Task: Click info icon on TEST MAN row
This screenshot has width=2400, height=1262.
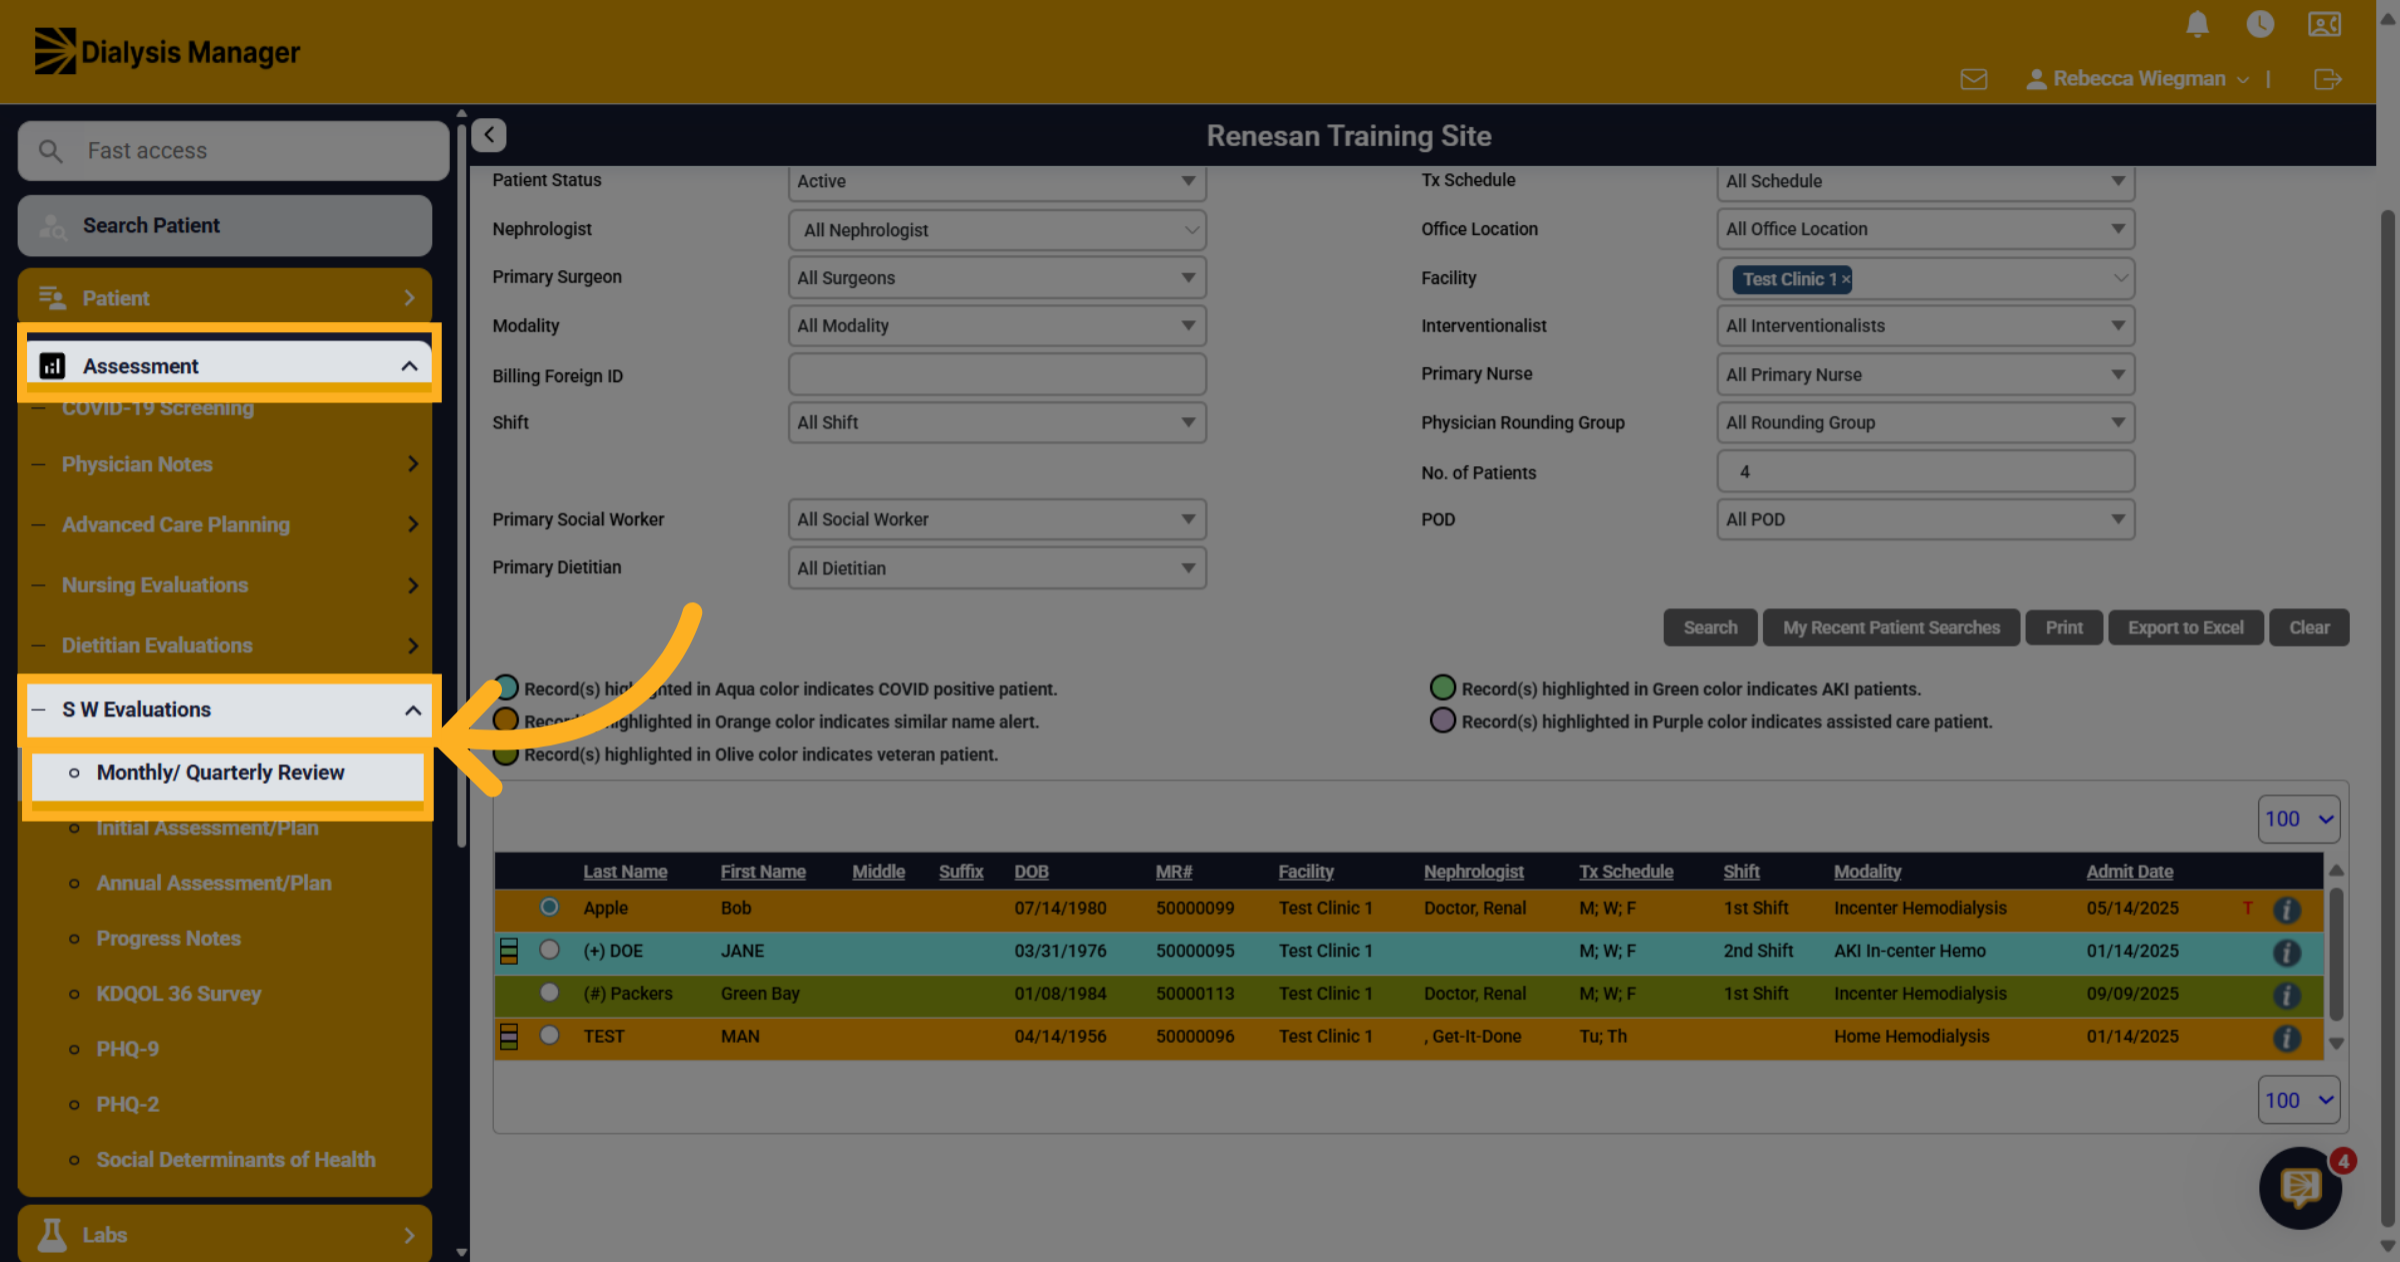Action: tap(2287, 1039)
